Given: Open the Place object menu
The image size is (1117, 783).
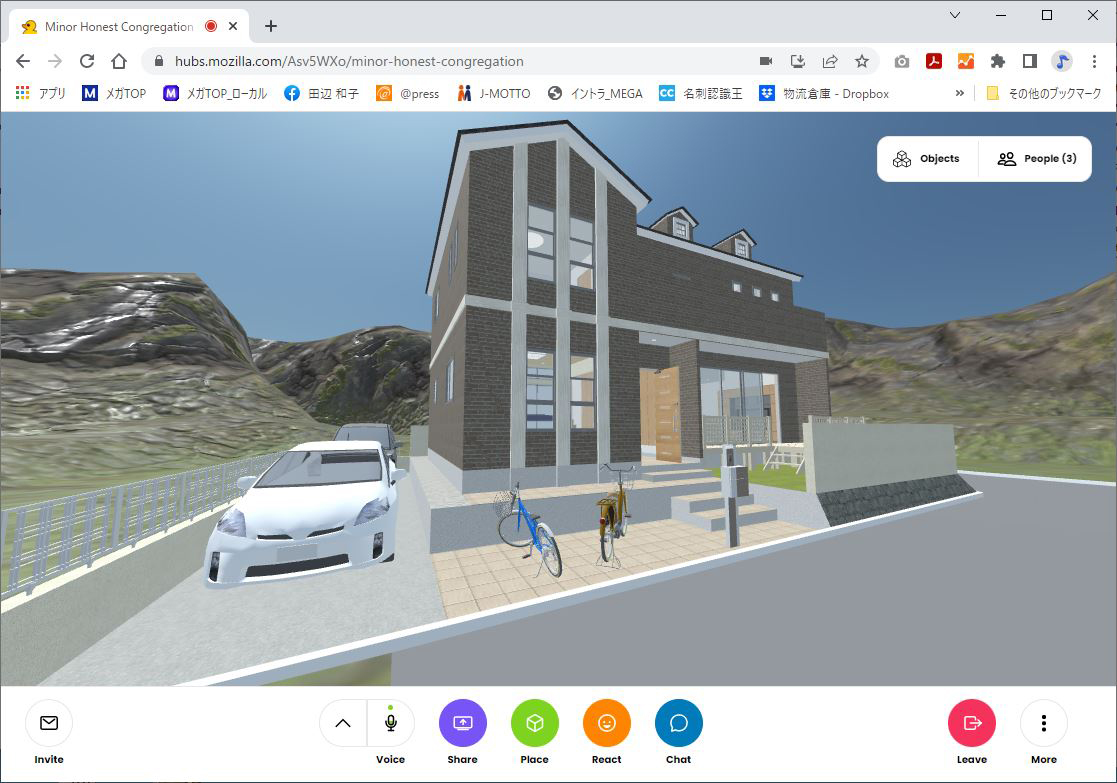Looking at the screenshot, I should 534,723.
